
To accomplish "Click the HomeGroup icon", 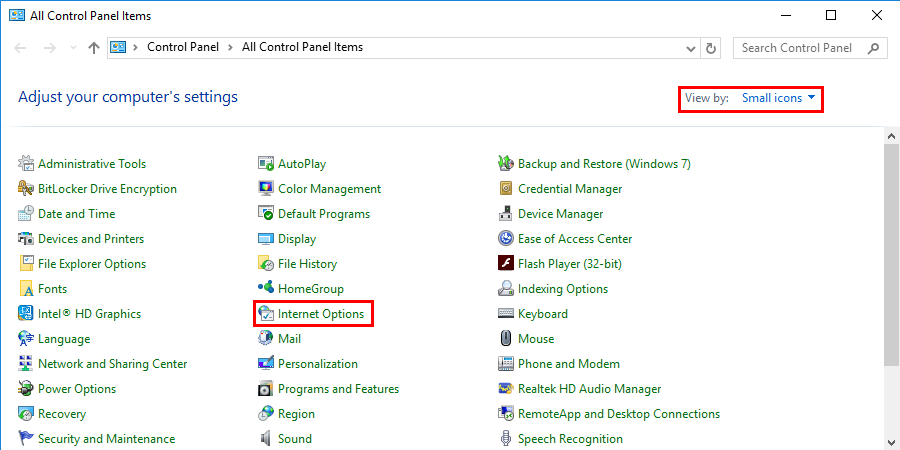I will tap(266, 289).
